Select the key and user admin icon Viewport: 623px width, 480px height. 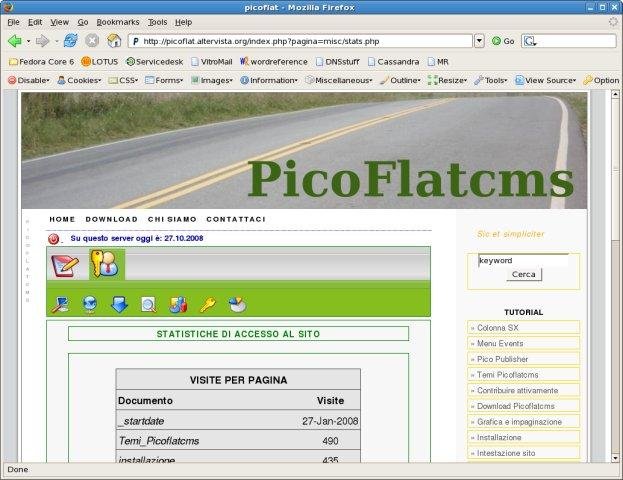coord(105,264)
